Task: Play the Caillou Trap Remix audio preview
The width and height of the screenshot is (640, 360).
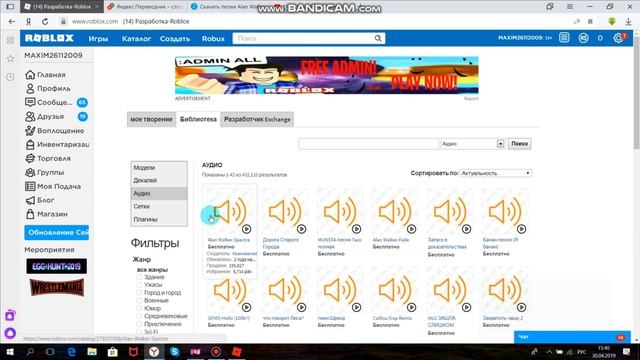Action: [411, 307]
